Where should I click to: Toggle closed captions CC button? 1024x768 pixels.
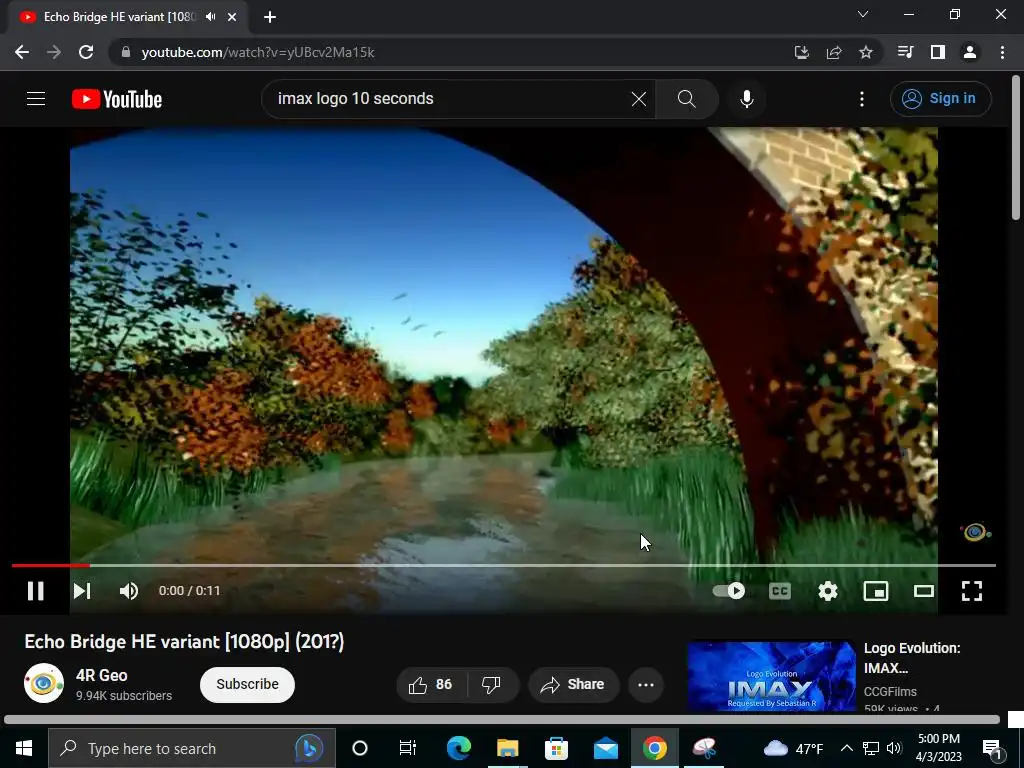(780, 591)
